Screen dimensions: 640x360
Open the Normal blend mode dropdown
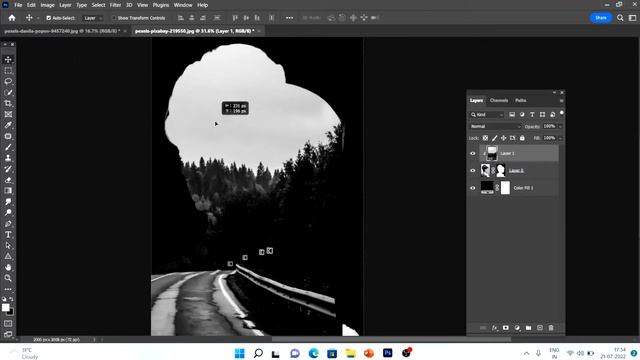495,127
